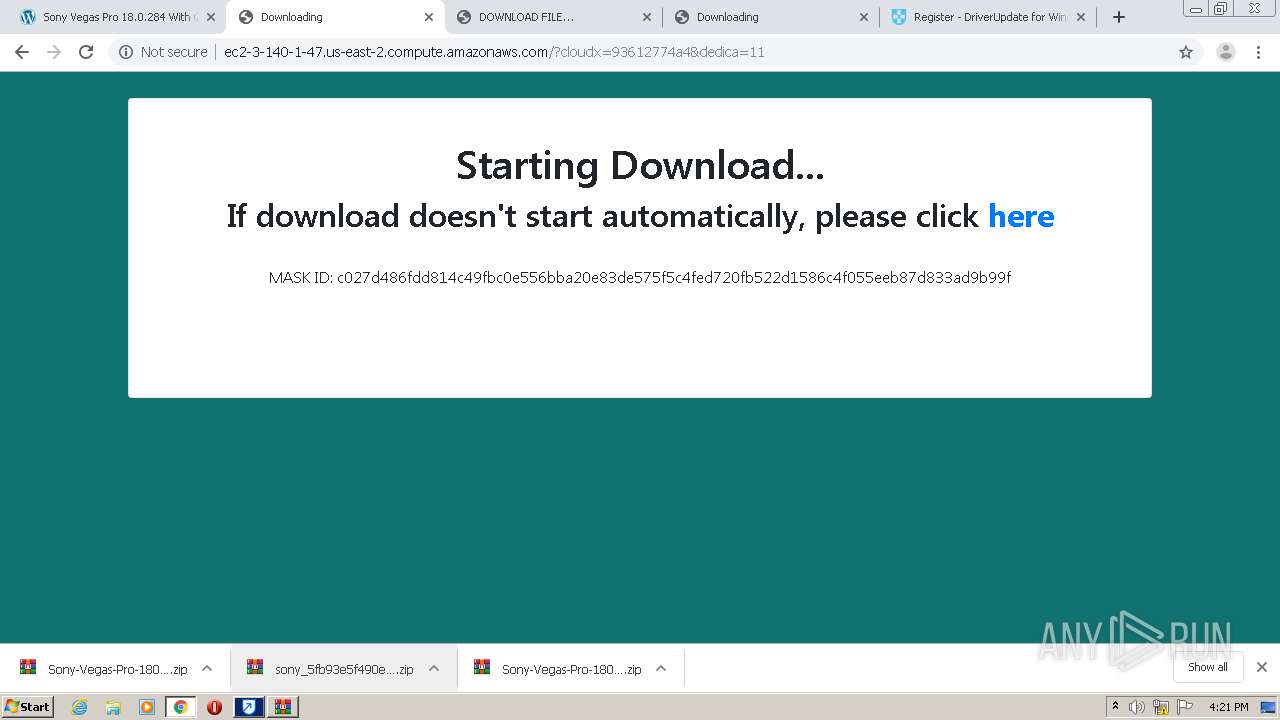This screenshot has height=720, width=1280.
Task: Bookmark this page with the star
Action: pyautogui.click(x=1186, y=52)
